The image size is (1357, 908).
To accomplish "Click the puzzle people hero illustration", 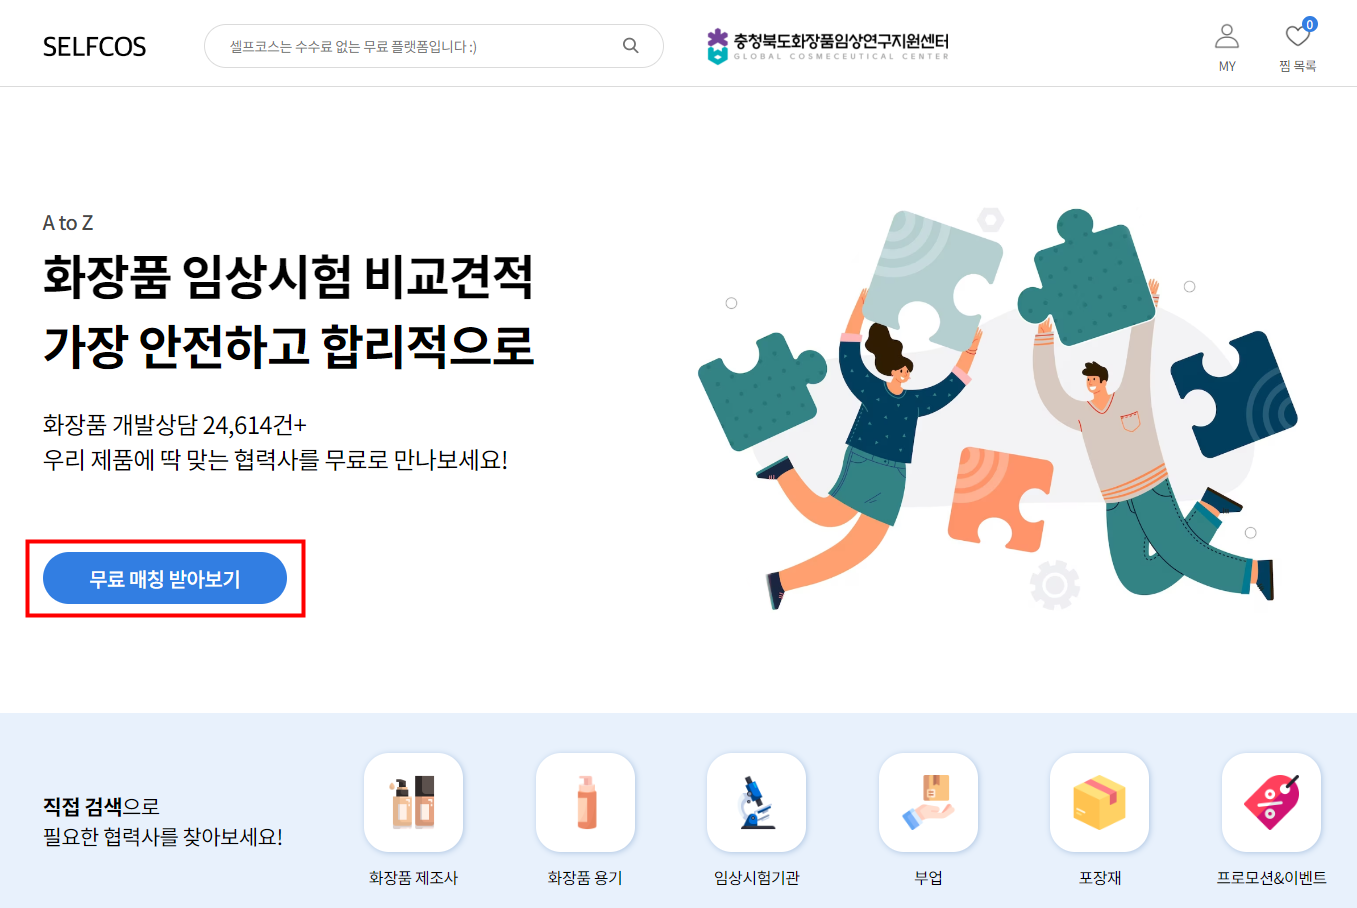I will [997, 408].
